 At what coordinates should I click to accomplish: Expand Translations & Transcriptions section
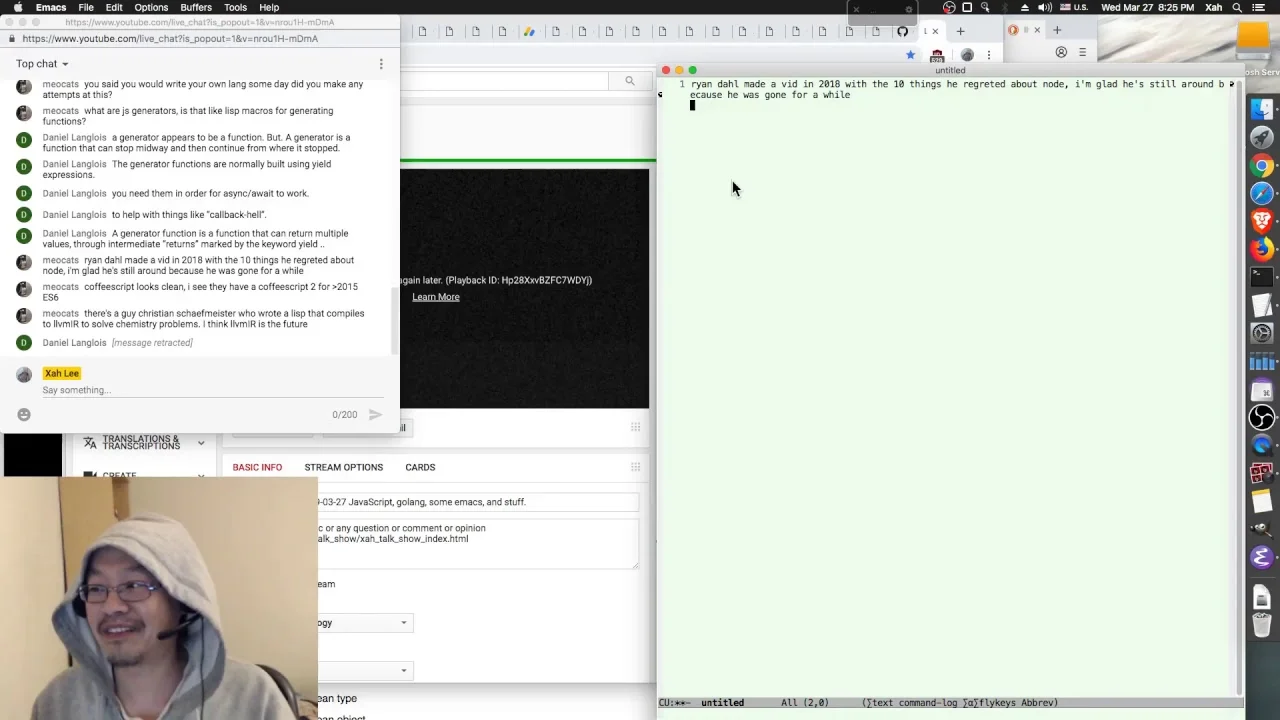coord(146,442)
